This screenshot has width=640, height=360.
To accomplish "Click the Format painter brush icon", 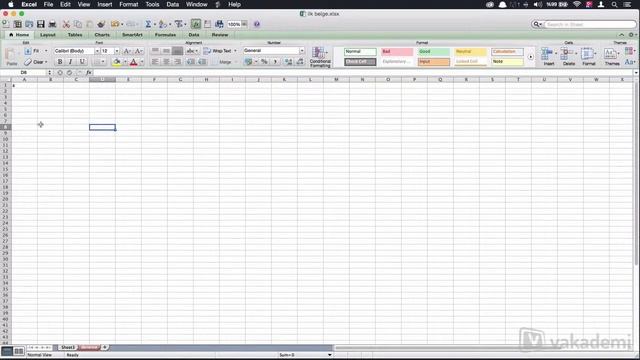I will coord(101,24).
